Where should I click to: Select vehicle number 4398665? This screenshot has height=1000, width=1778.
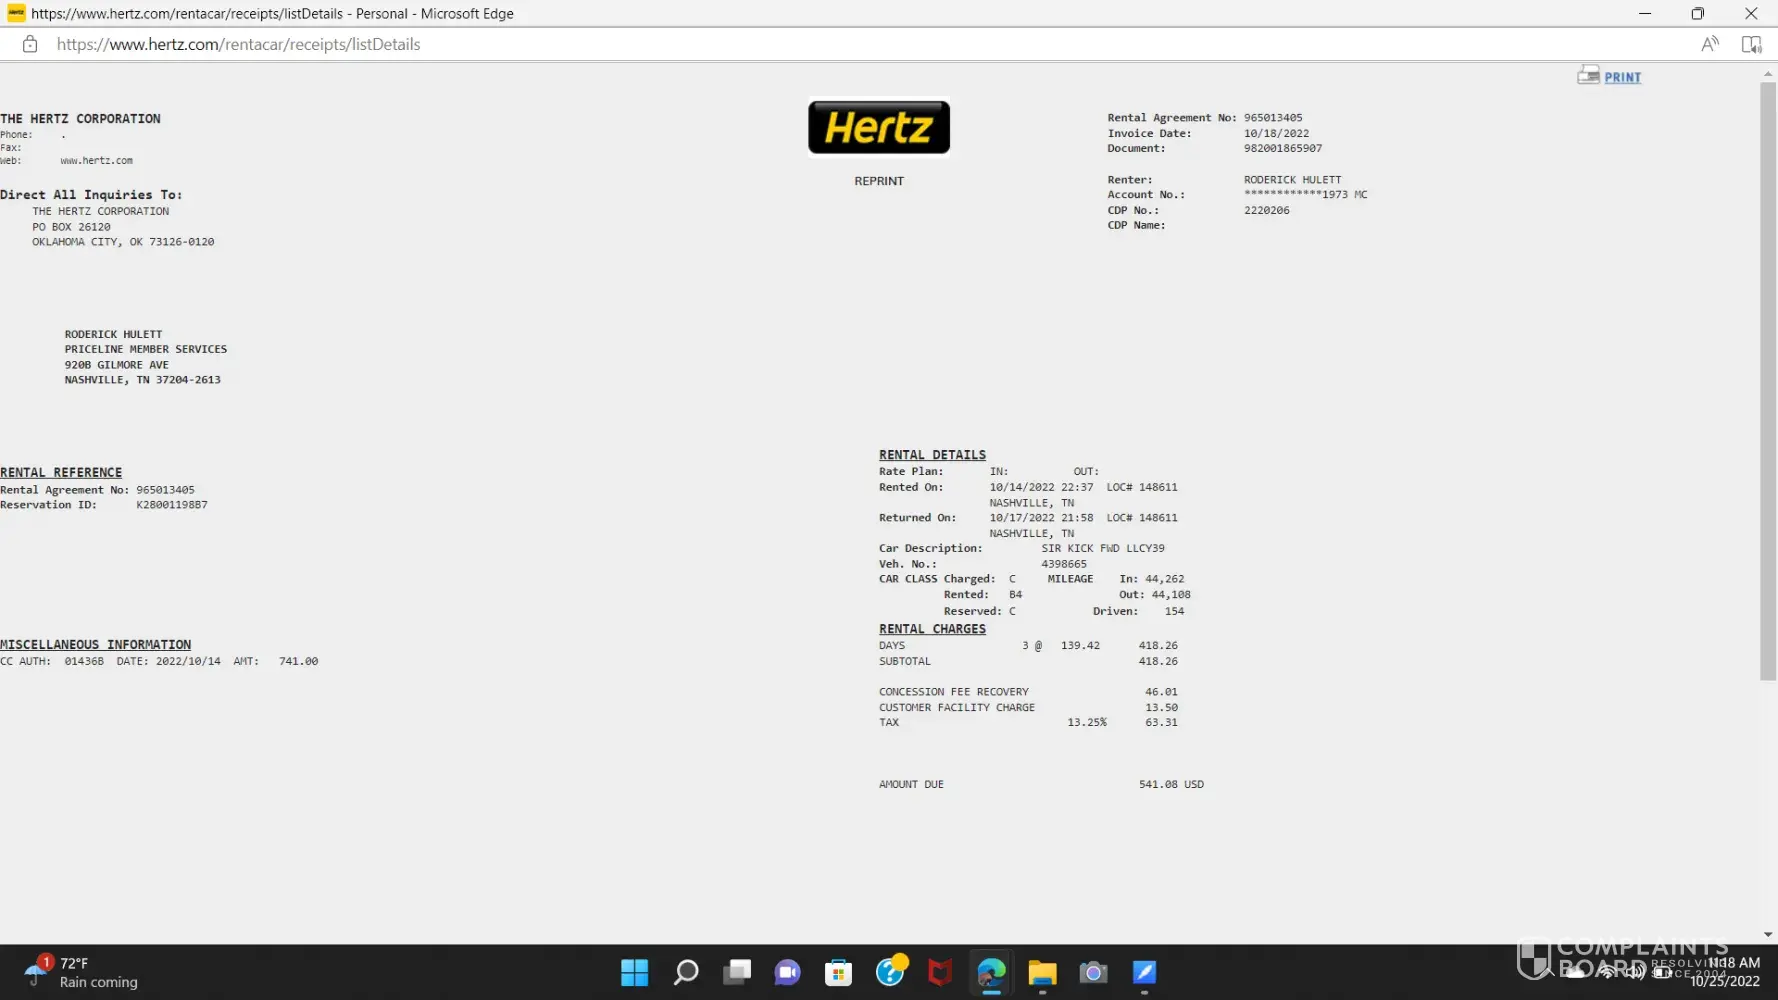coord(1064,565)
